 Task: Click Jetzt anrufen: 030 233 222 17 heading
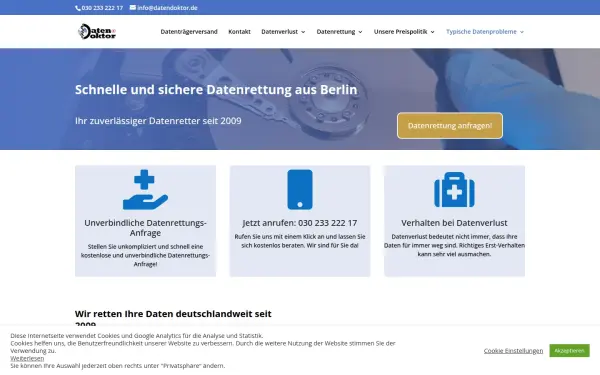[x=300, y=223]
